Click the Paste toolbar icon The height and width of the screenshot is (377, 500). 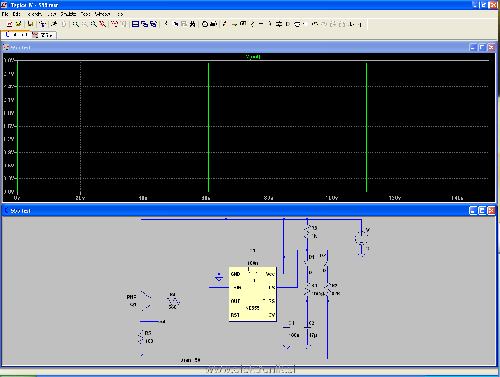(183, 24)
